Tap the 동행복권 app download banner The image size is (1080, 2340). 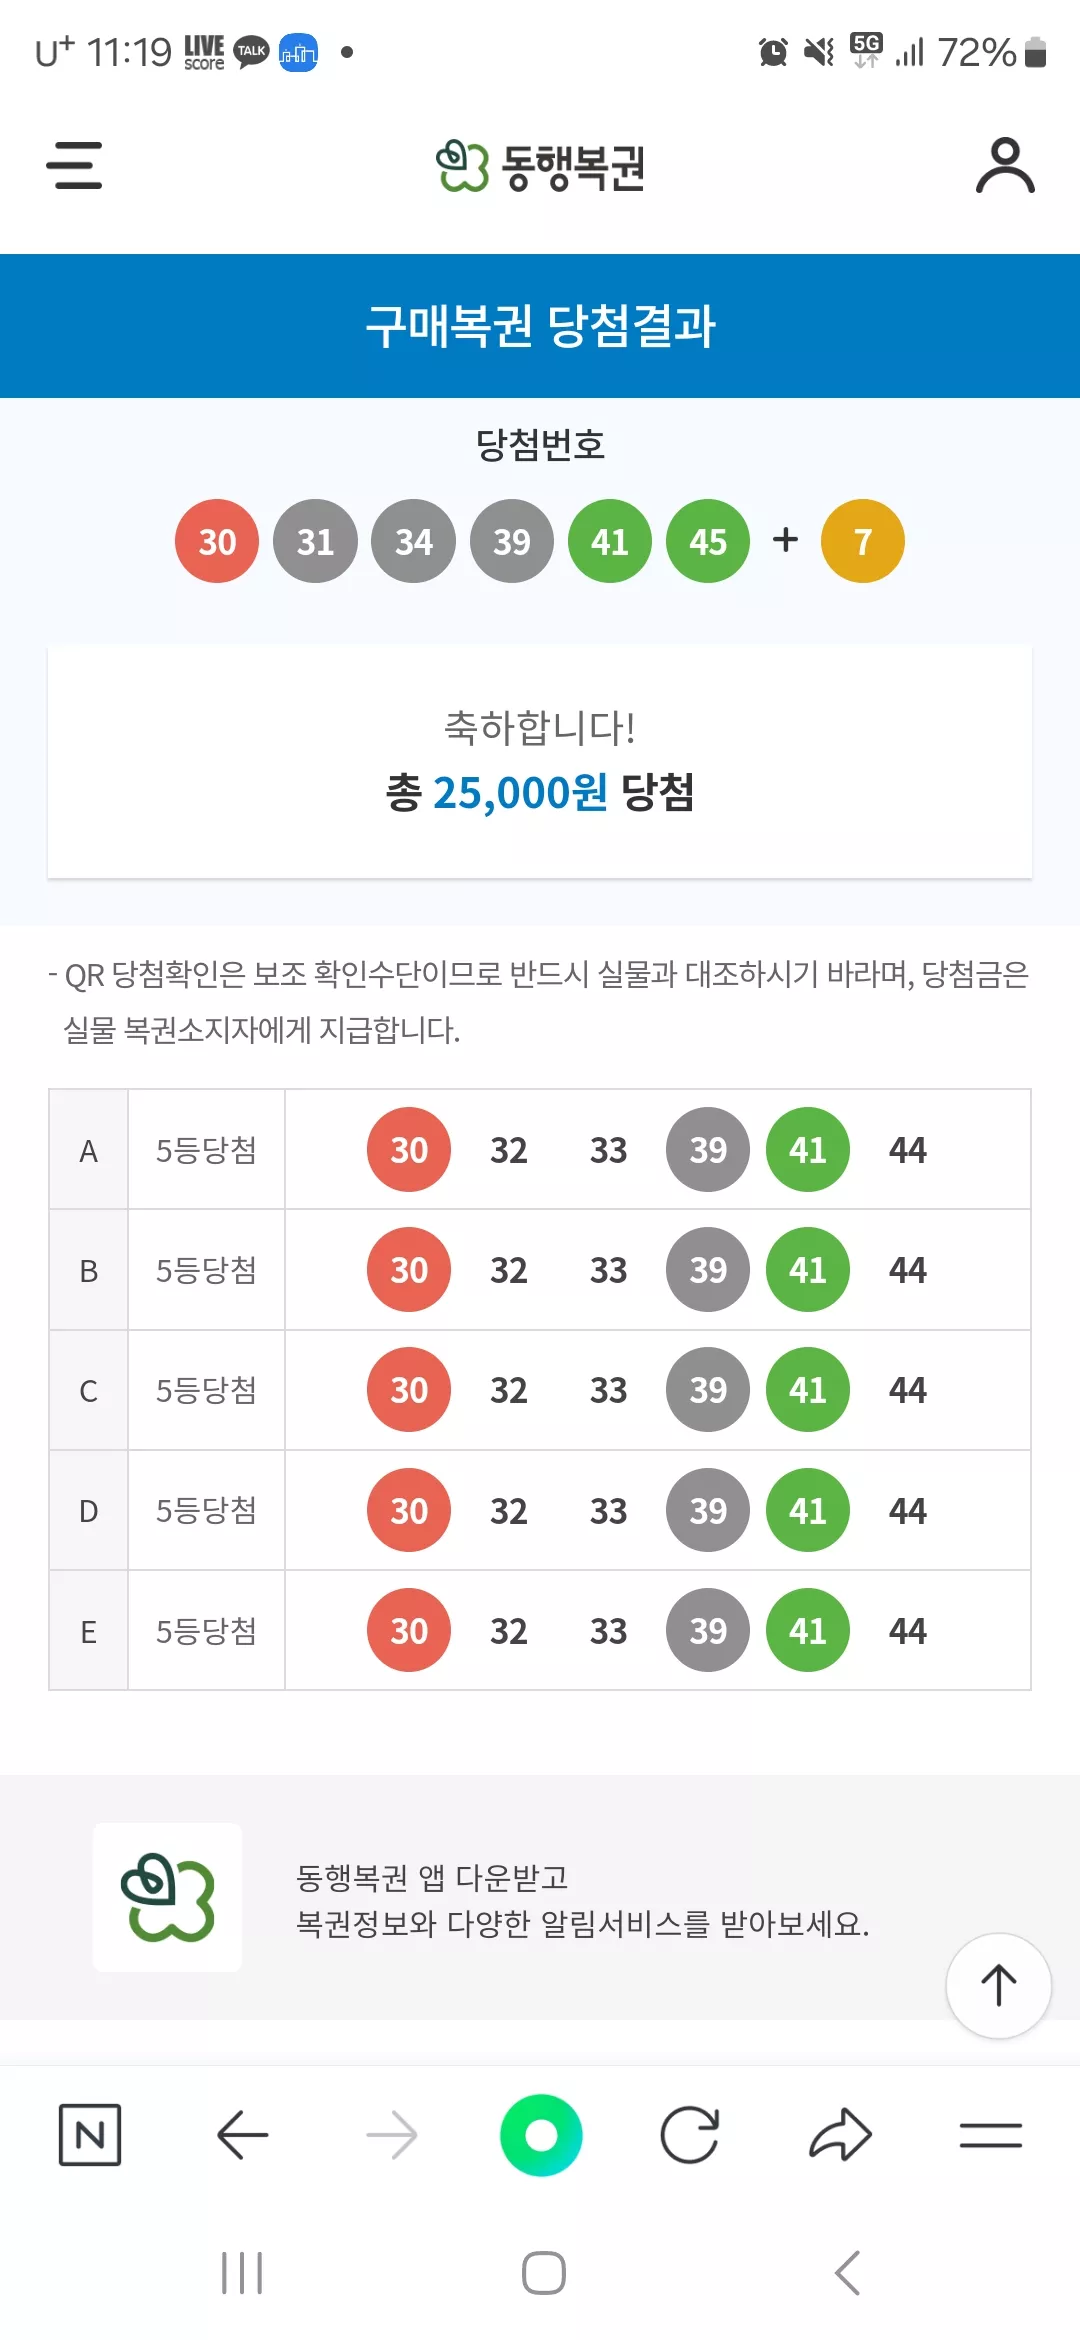(540, 1897)
